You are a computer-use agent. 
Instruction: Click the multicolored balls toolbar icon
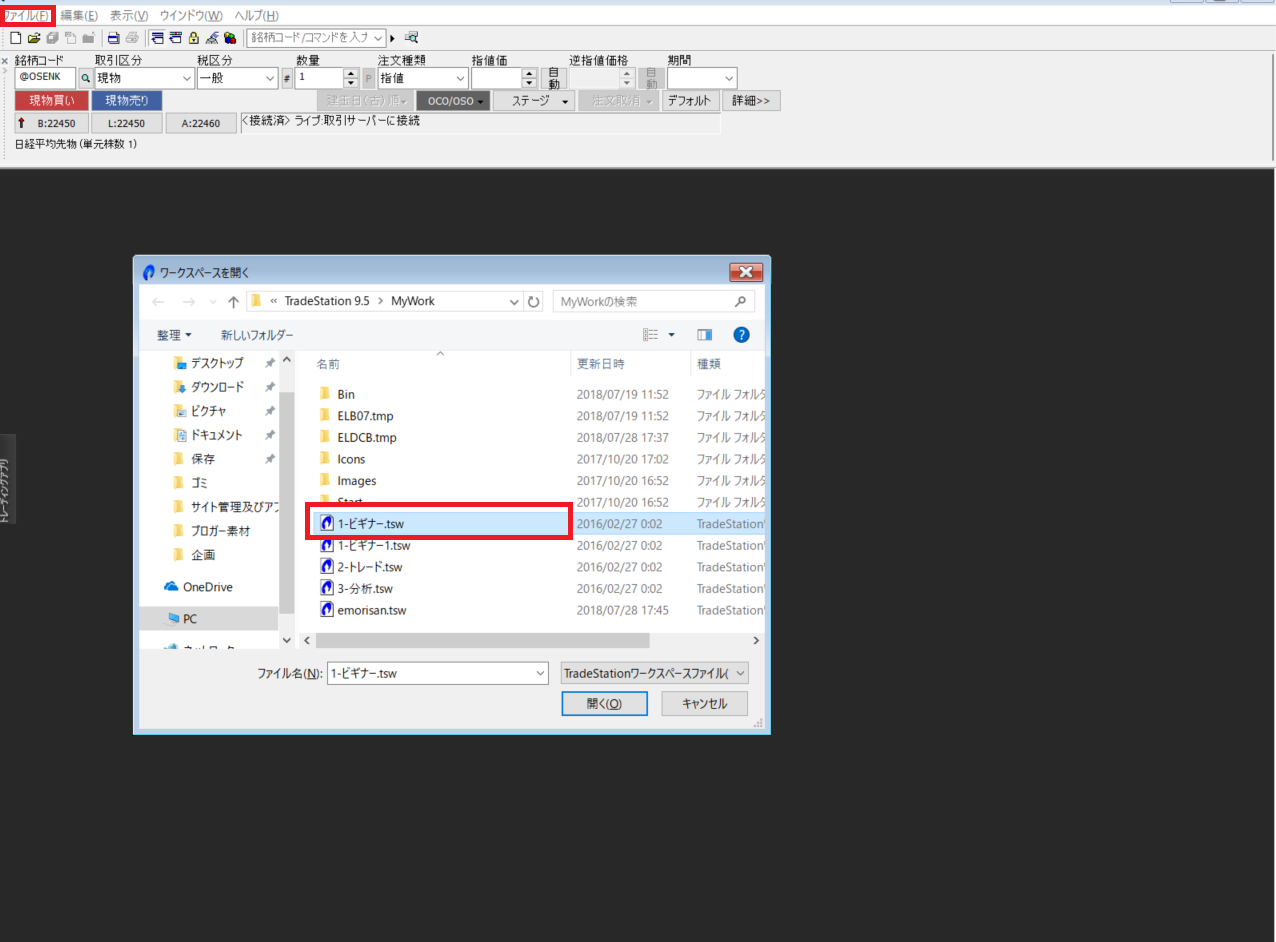230,38
